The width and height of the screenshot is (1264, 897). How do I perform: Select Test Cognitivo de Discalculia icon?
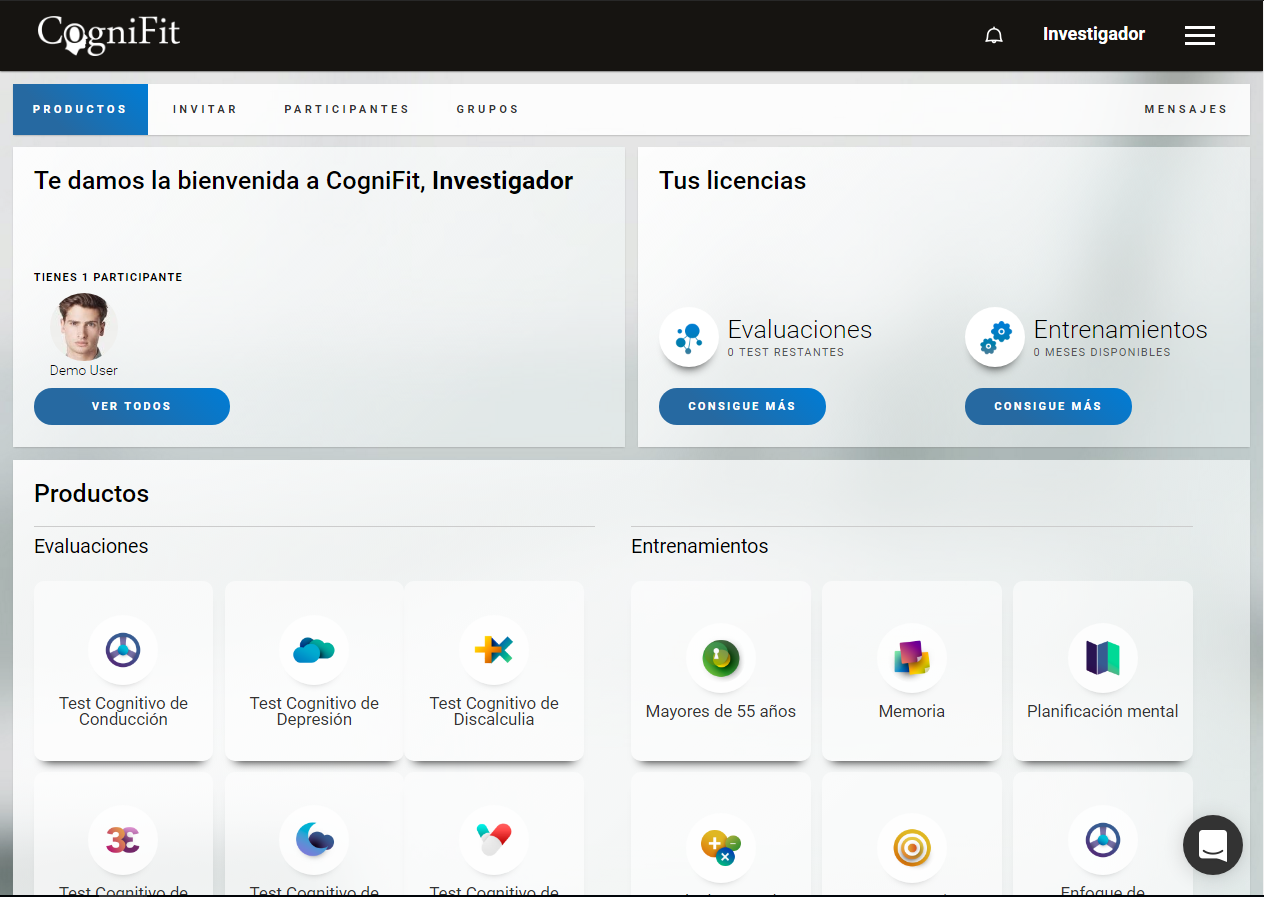point(494,650)
